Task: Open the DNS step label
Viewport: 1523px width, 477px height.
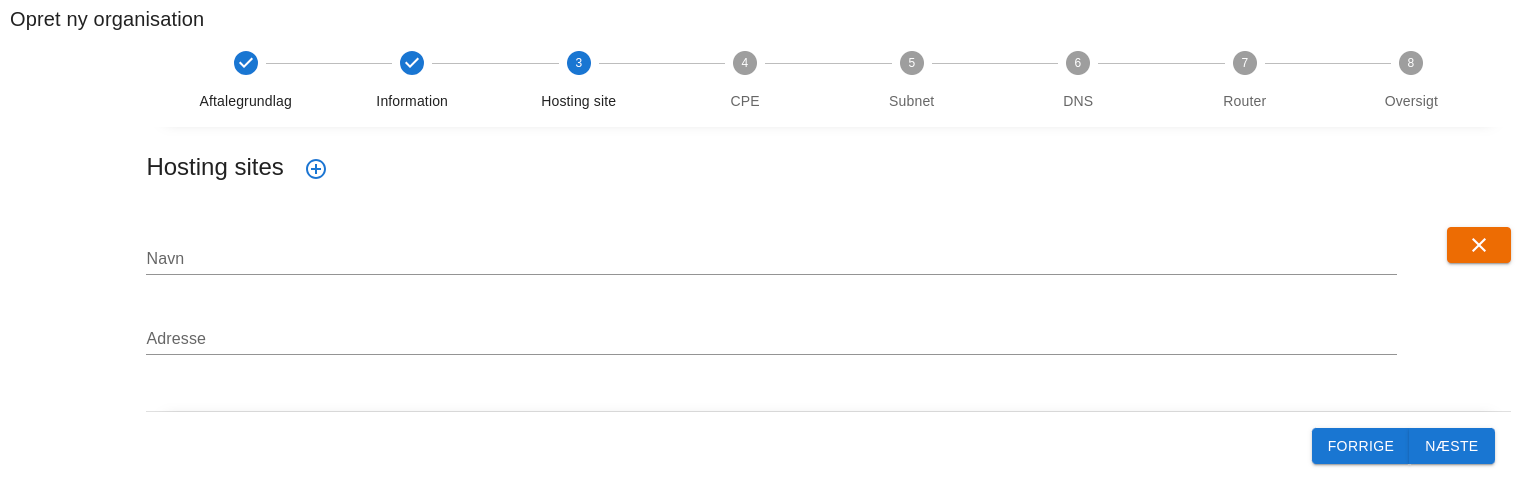Action: [x=1078, y=101]
